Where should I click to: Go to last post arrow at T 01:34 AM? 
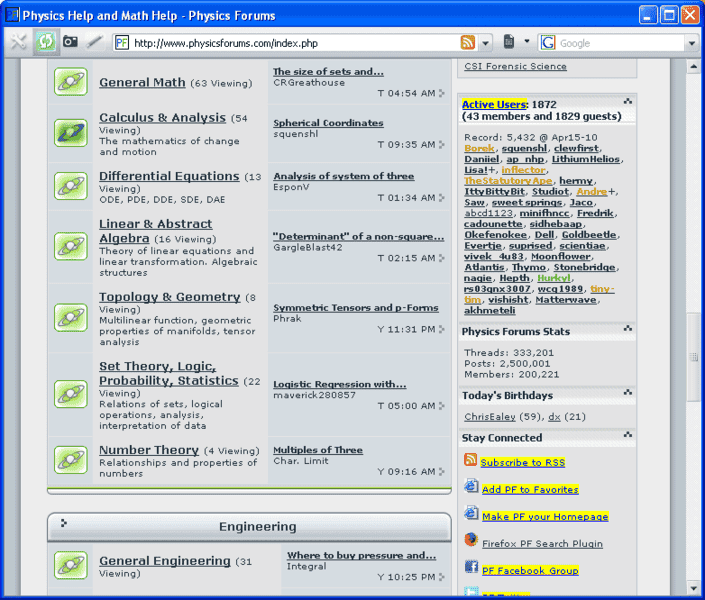click(442, 197)
